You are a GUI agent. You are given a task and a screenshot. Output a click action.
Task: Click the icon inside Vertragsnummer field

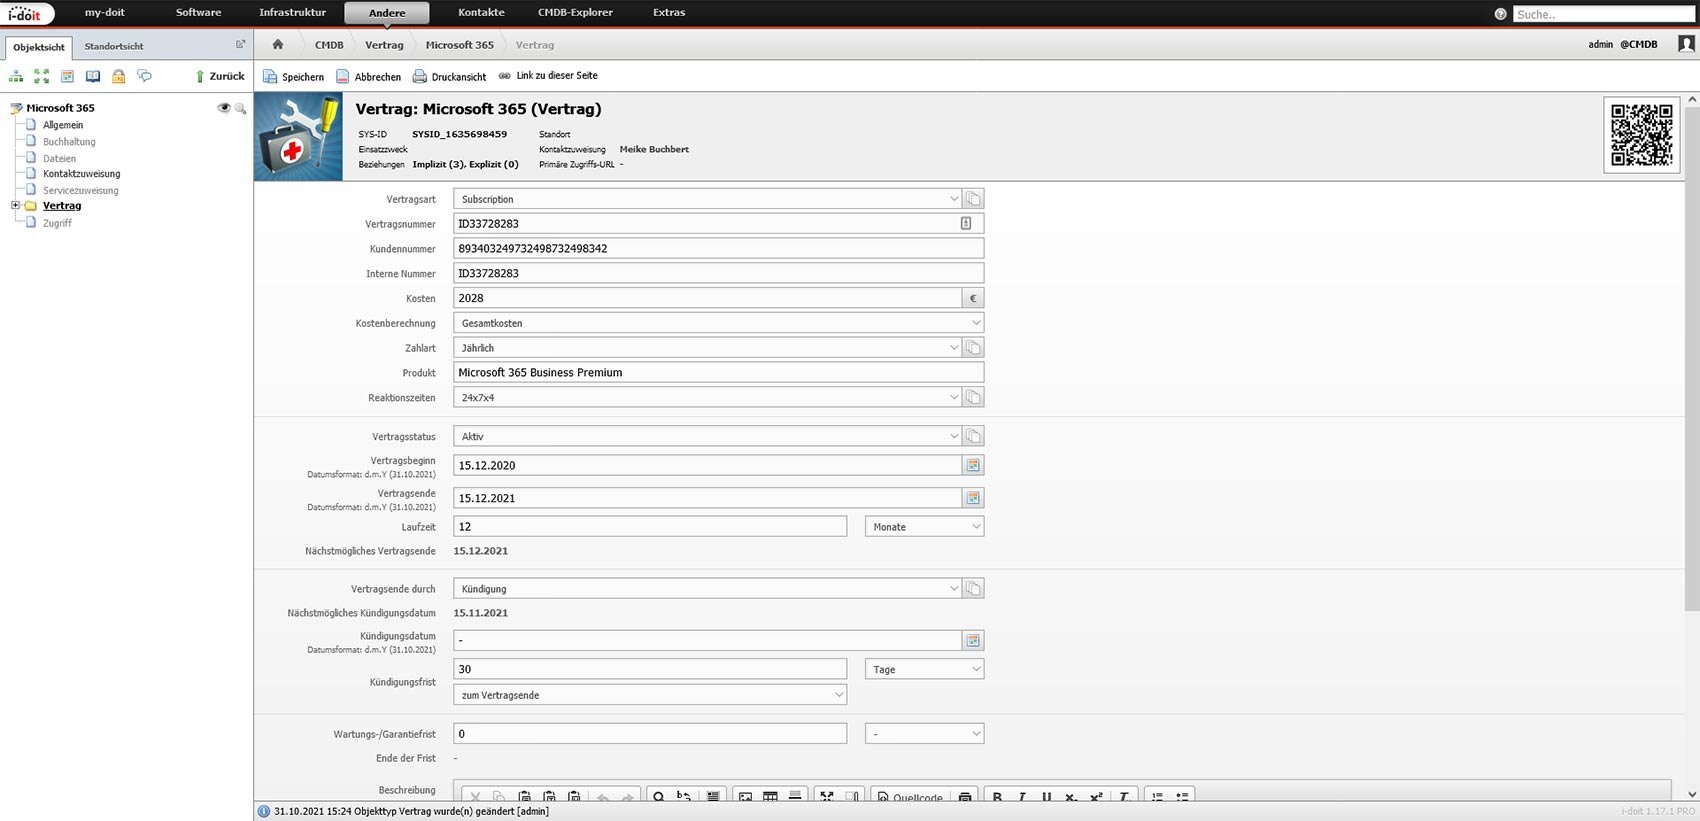click(966, 223)
